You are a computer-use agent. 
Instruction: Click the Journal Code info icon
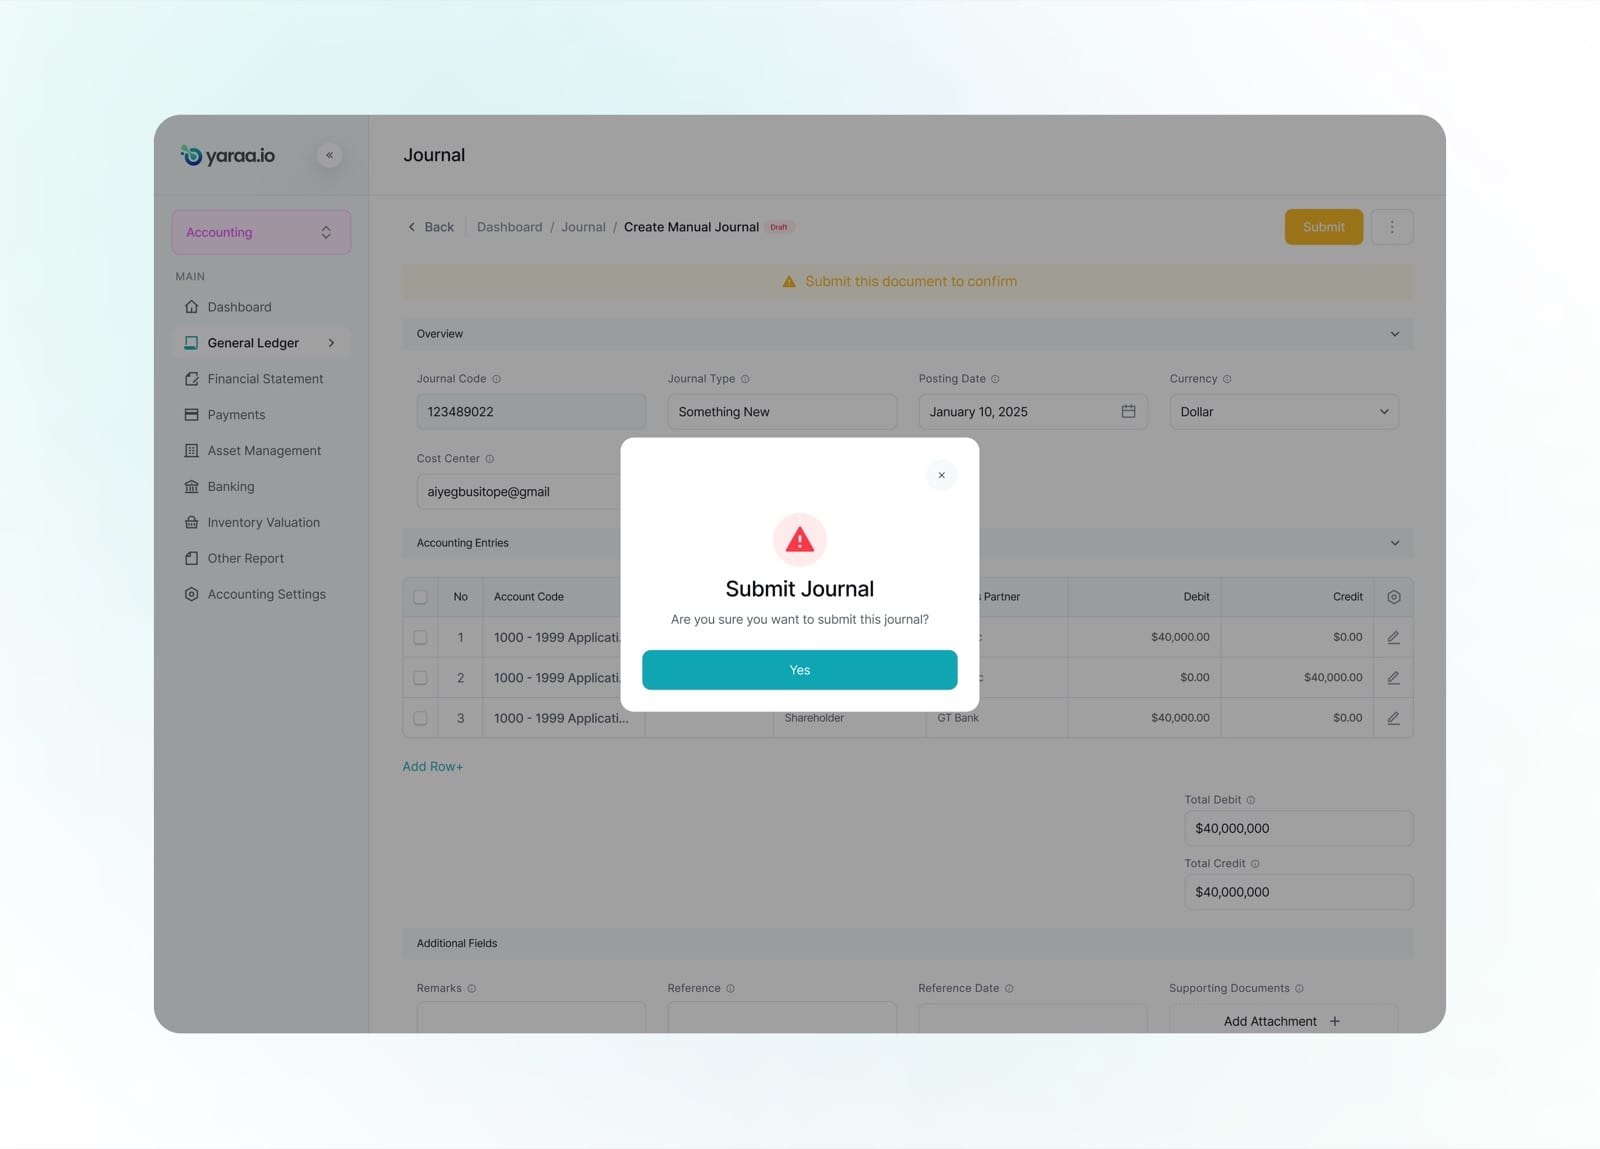coord(496,379)
